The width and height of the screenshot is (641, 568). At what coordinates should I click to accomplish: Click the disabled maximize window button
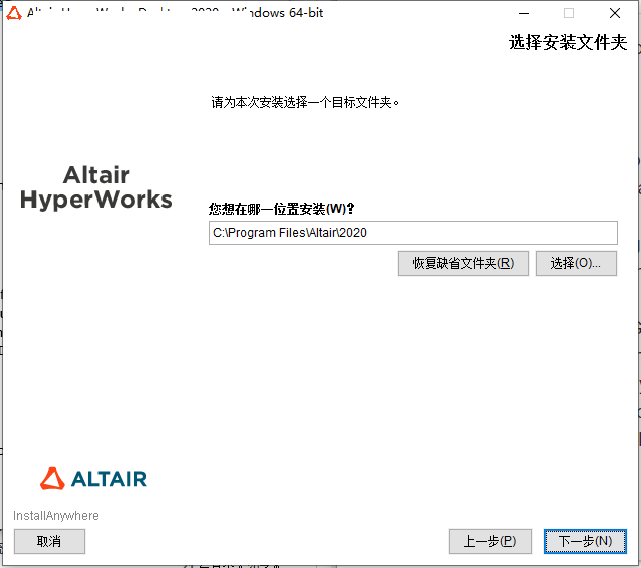tap(569, 13)
